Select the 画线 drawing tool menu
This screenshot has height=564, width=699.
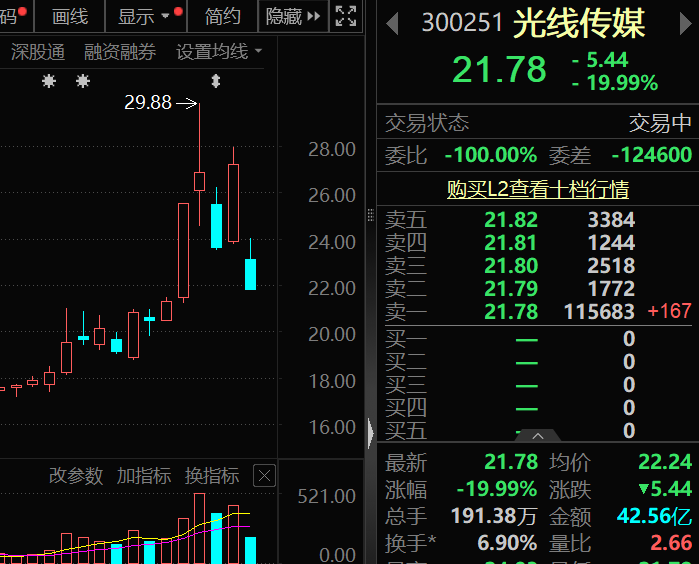(x=70, y=16)
